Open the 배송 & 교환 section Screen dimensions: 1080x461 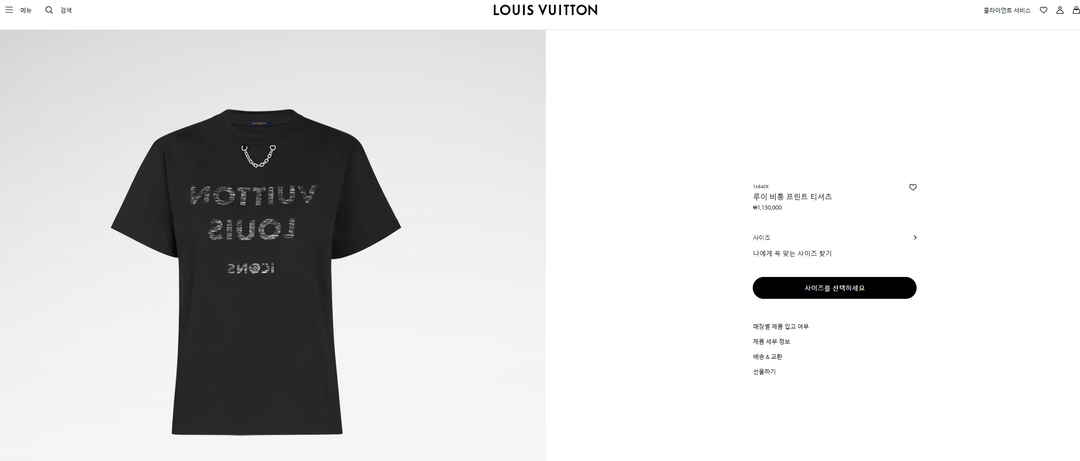tap(767, 357)
